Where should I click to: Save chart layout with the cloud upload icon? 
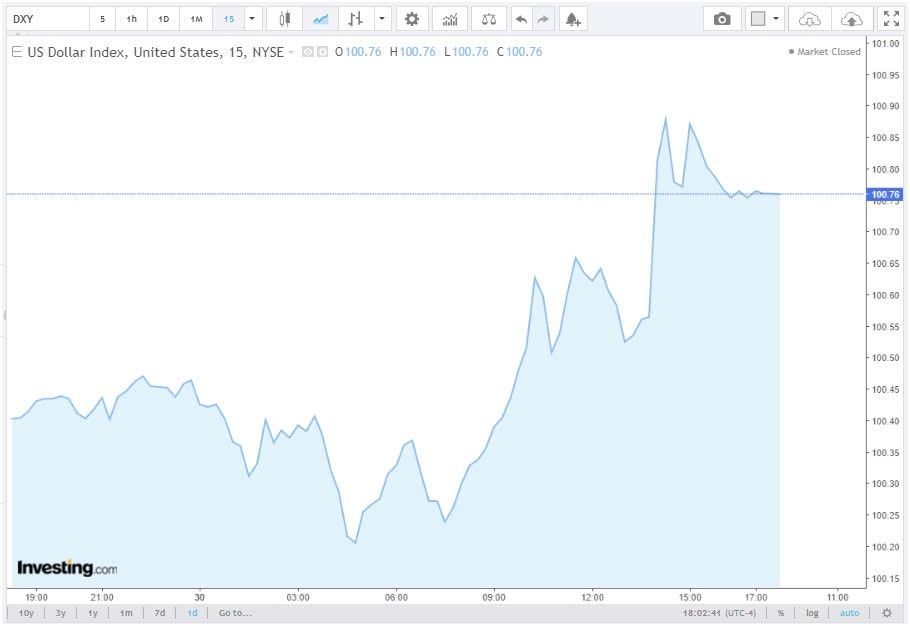[x=850, y=18]
